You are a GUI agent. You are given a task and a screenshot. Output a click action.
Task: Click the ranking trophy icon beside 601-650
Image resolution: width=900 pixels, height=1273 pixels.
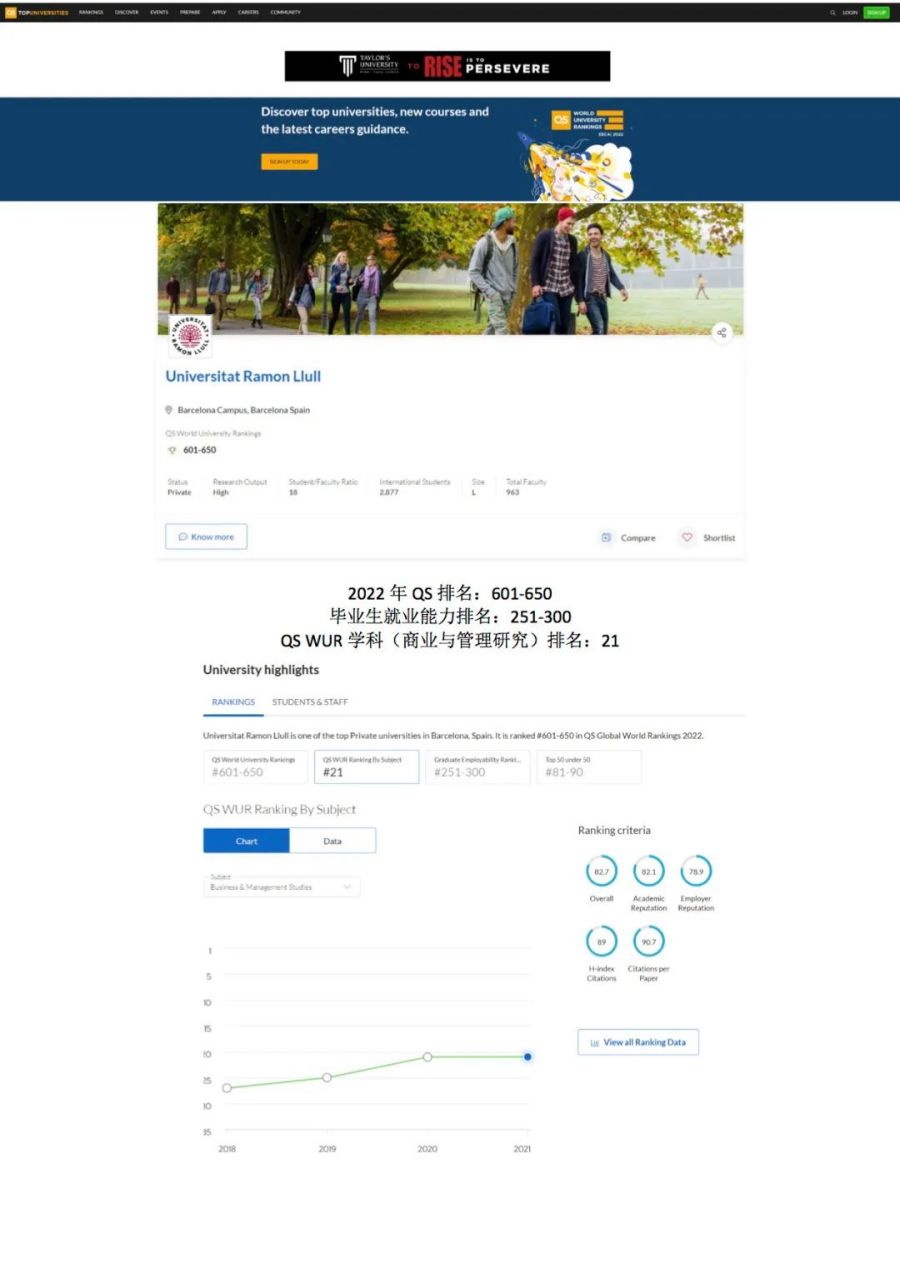[172, 450]
